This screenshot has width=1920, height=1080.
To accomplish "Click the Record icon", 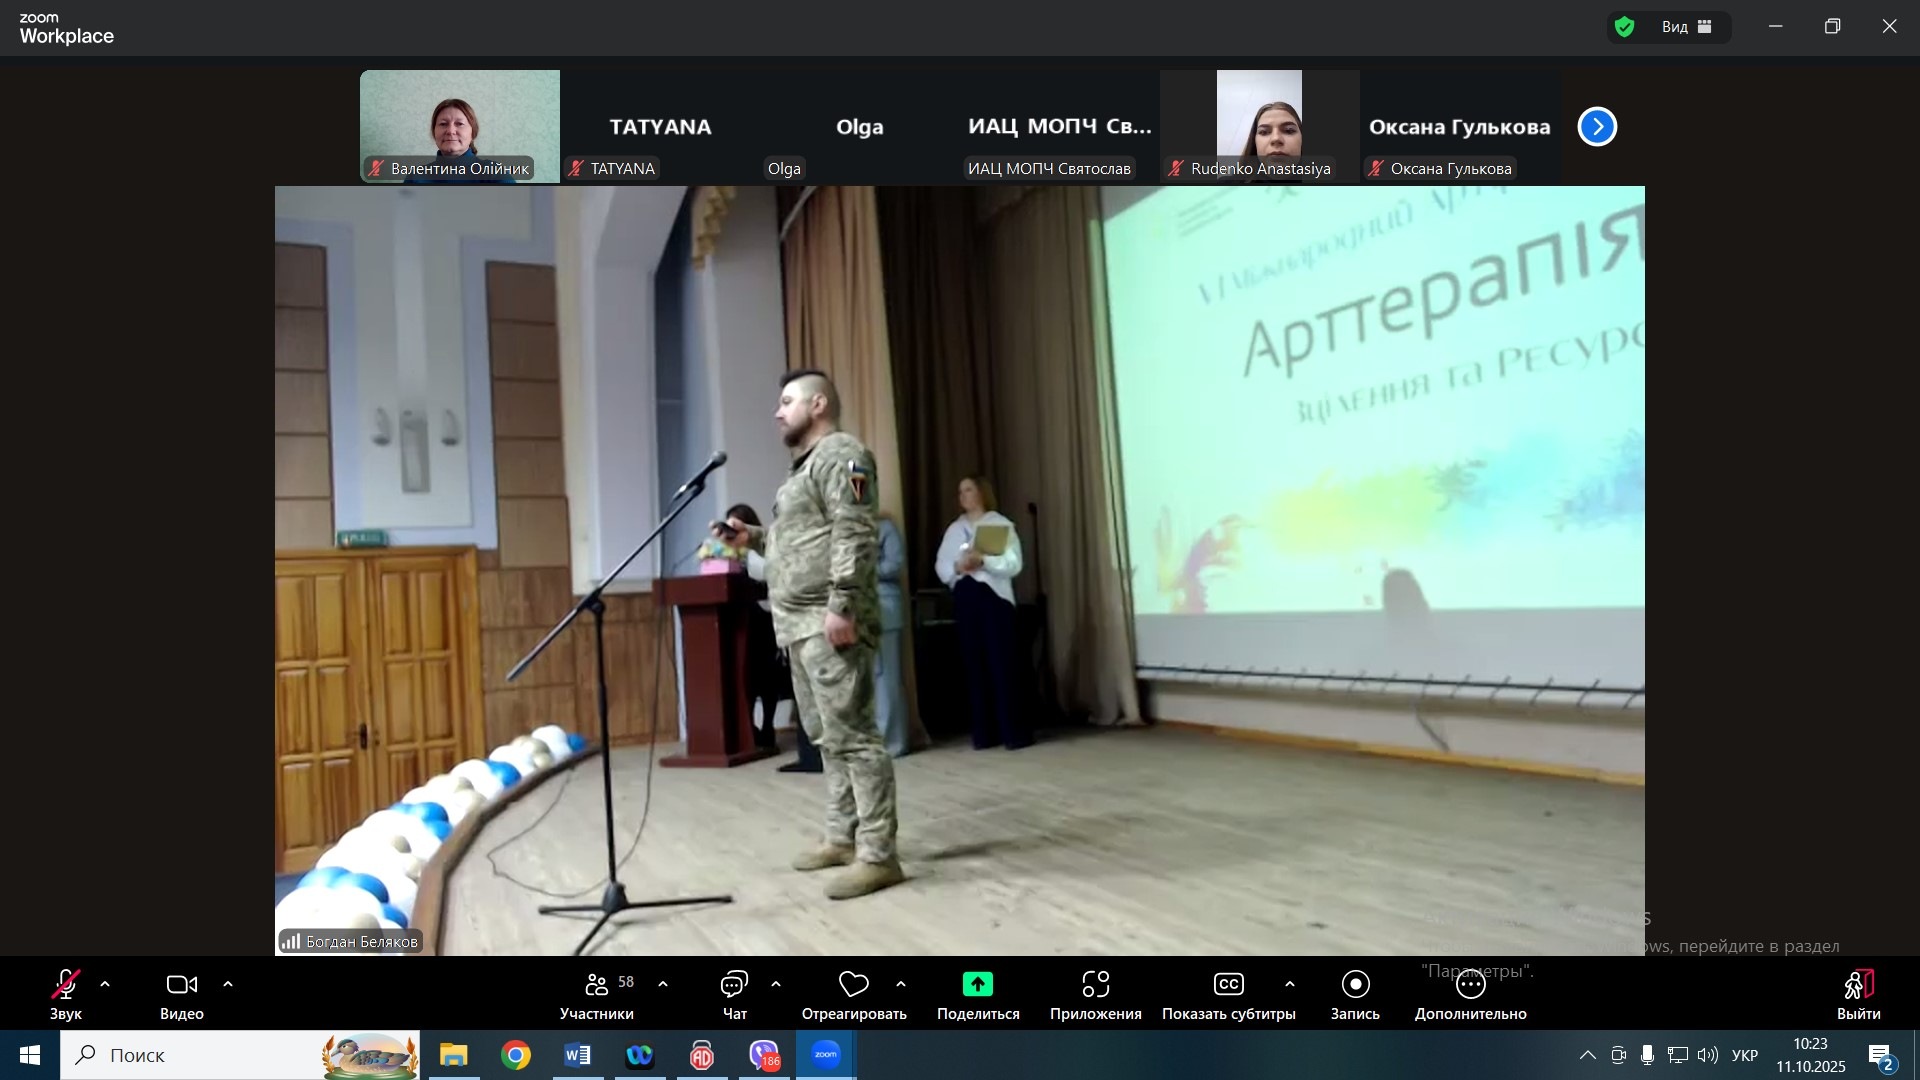I will pos(1355,985).
